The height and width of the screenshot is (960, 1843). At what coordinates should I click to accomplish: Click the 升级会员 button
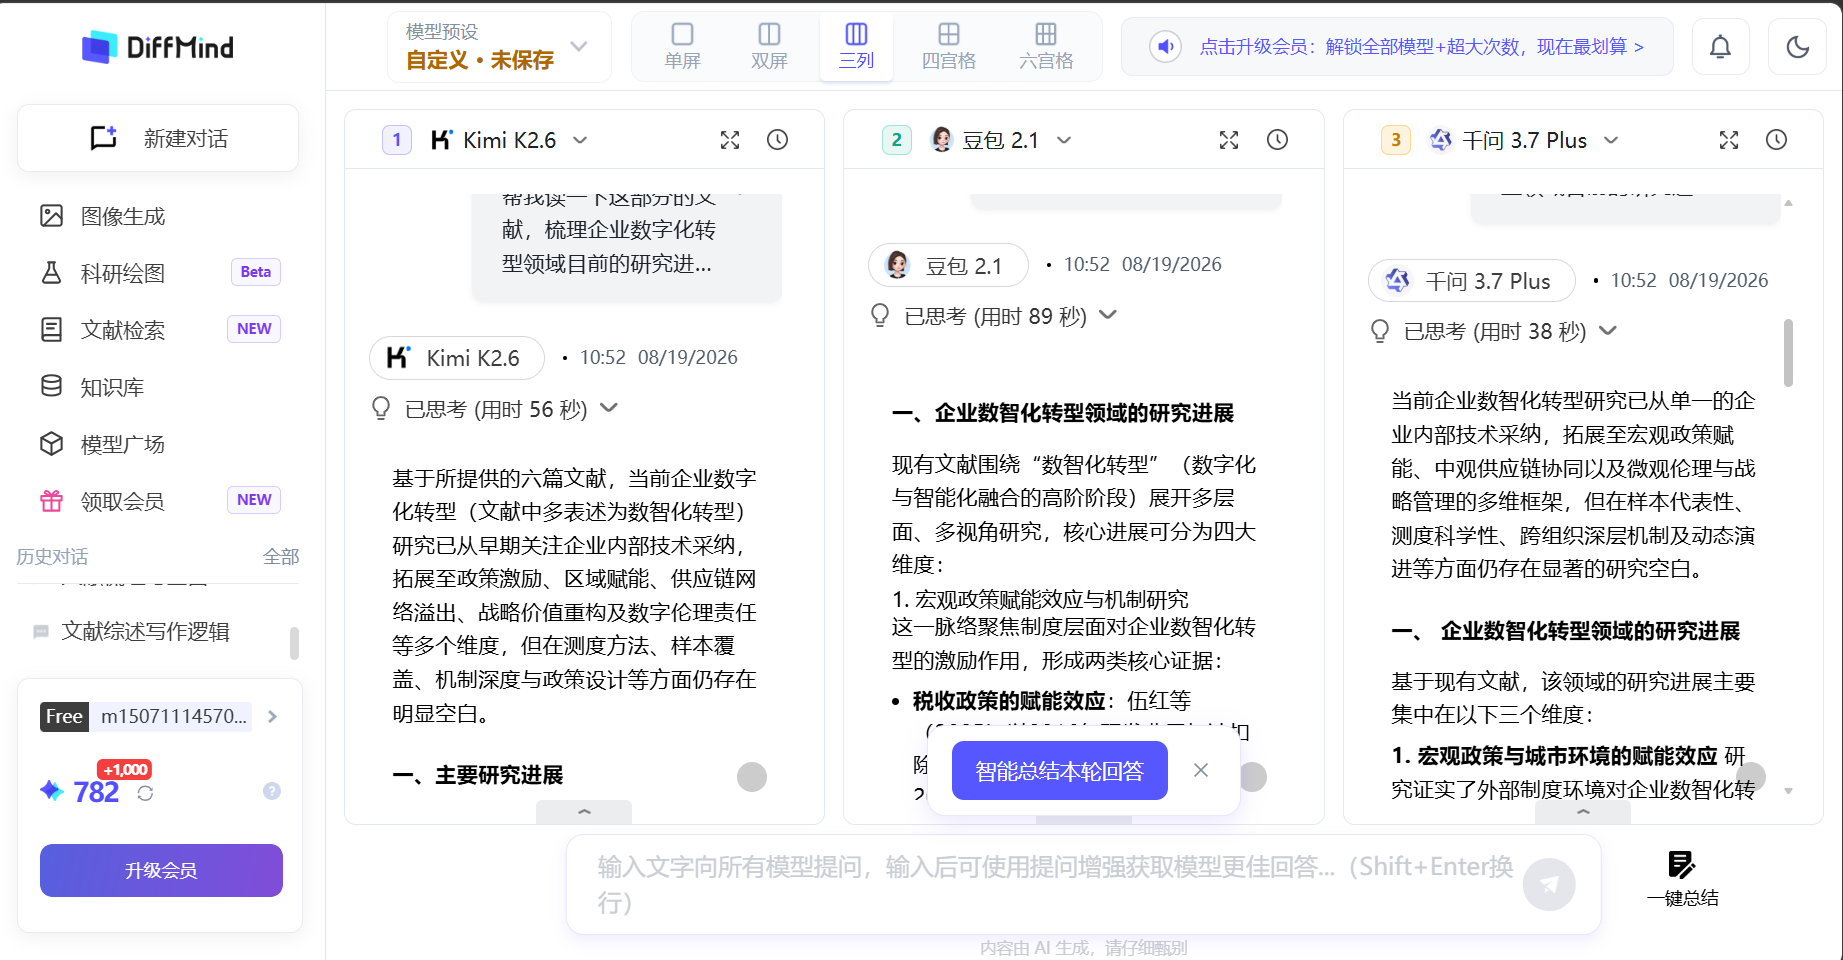(x=161, y=870)
